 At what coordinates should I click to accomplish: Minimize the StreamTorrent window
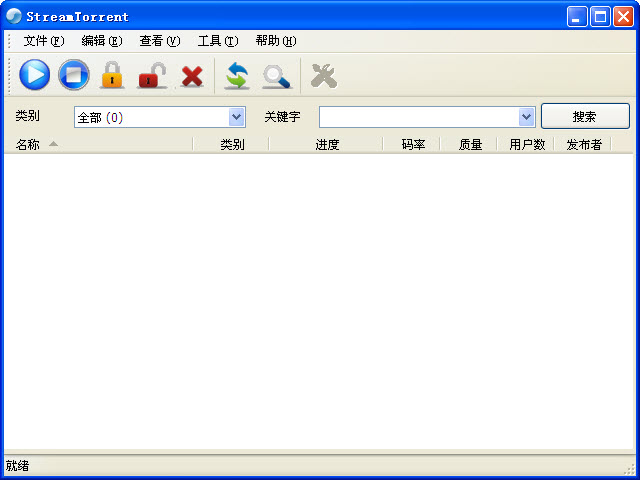point(577,17)
